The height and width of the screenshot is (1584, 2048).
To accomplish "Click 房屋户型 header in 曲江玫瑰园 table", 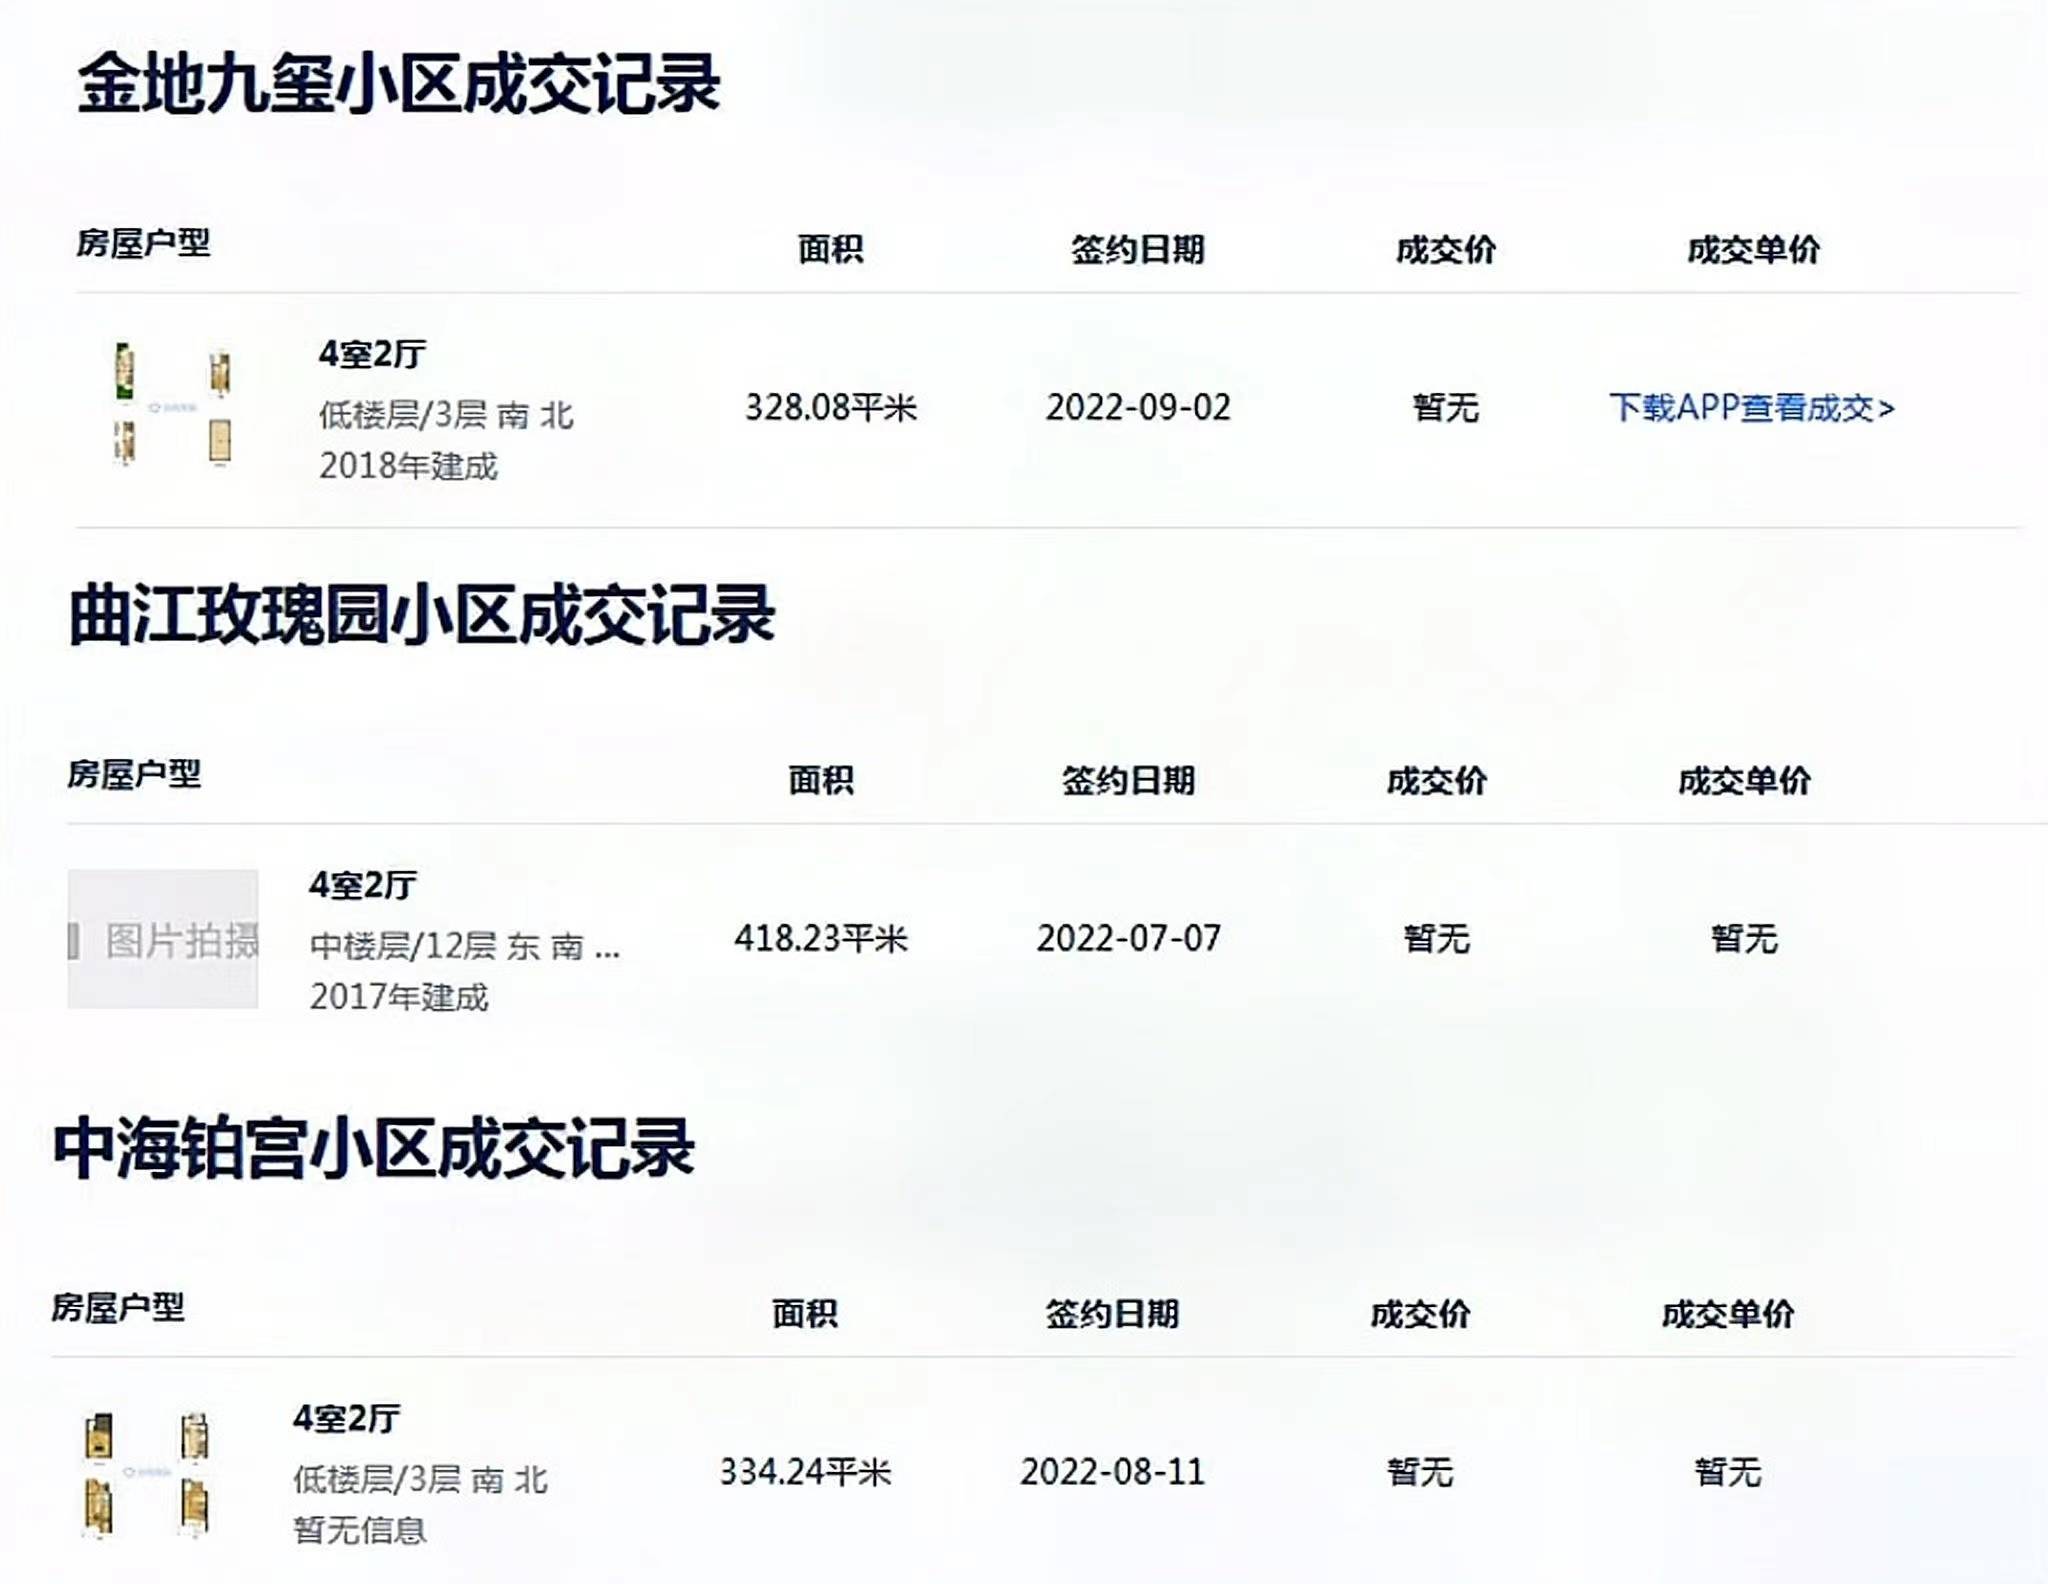I will click(x=134, y=774).
